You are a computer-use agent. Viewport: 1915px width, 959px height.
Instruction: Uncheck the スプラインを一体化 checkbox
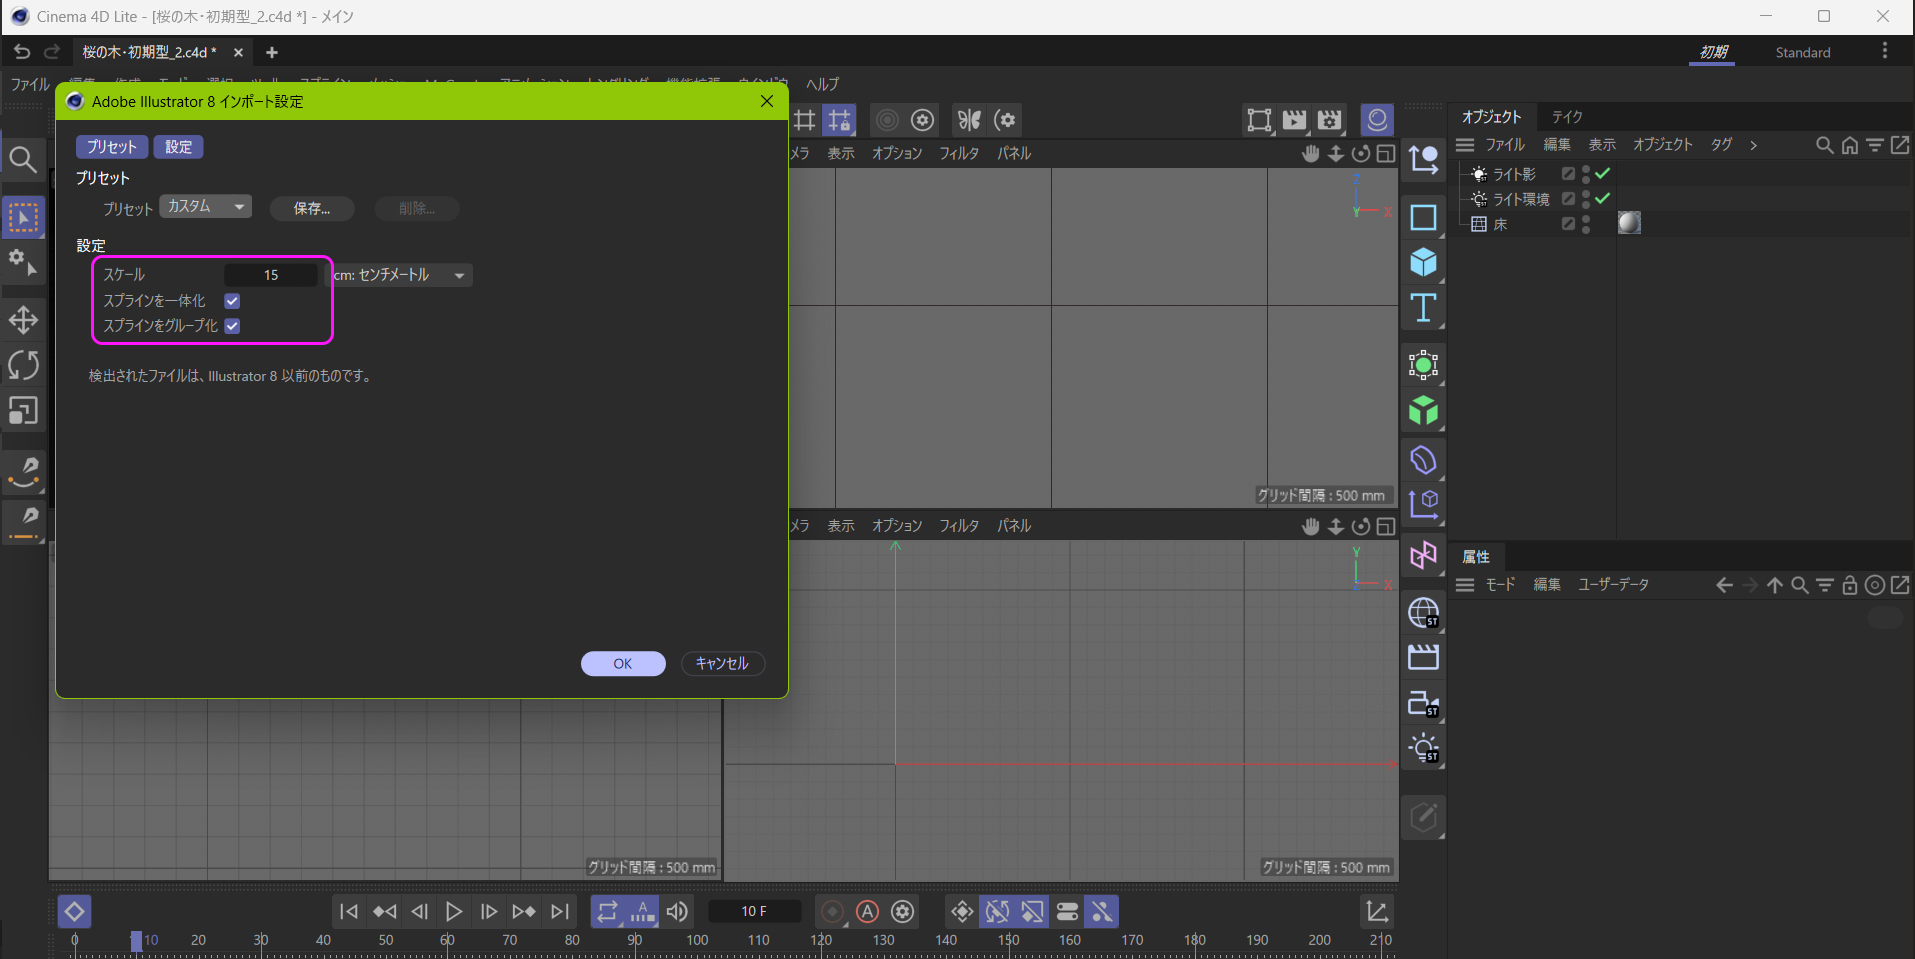tap(232, 301)
